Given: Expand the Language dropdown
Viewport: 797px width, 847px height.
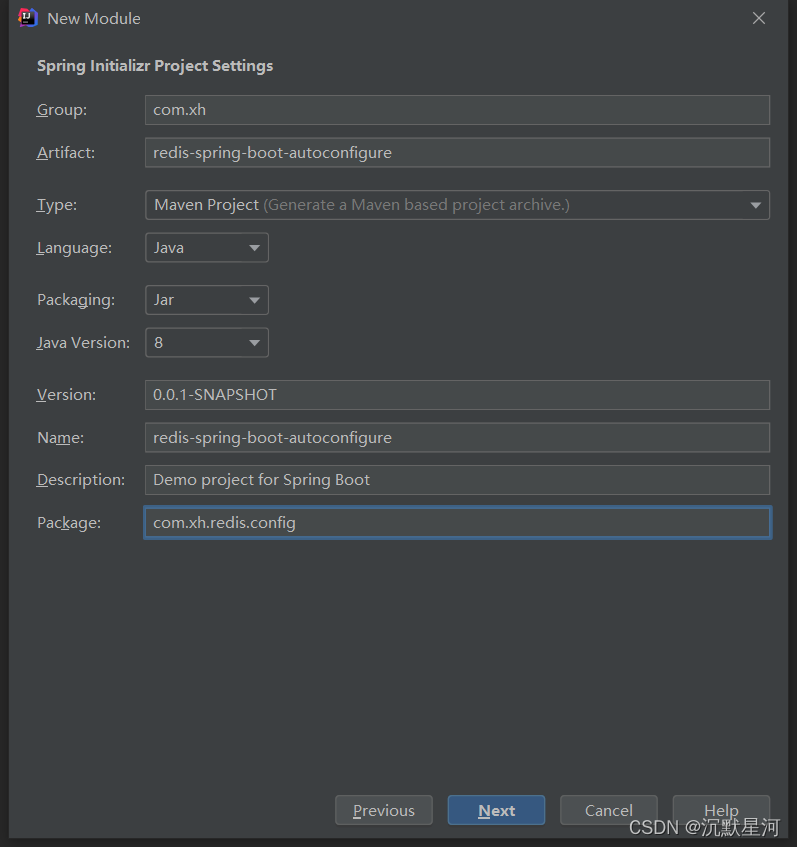Looking at the screenshot, I should point(254,248).
